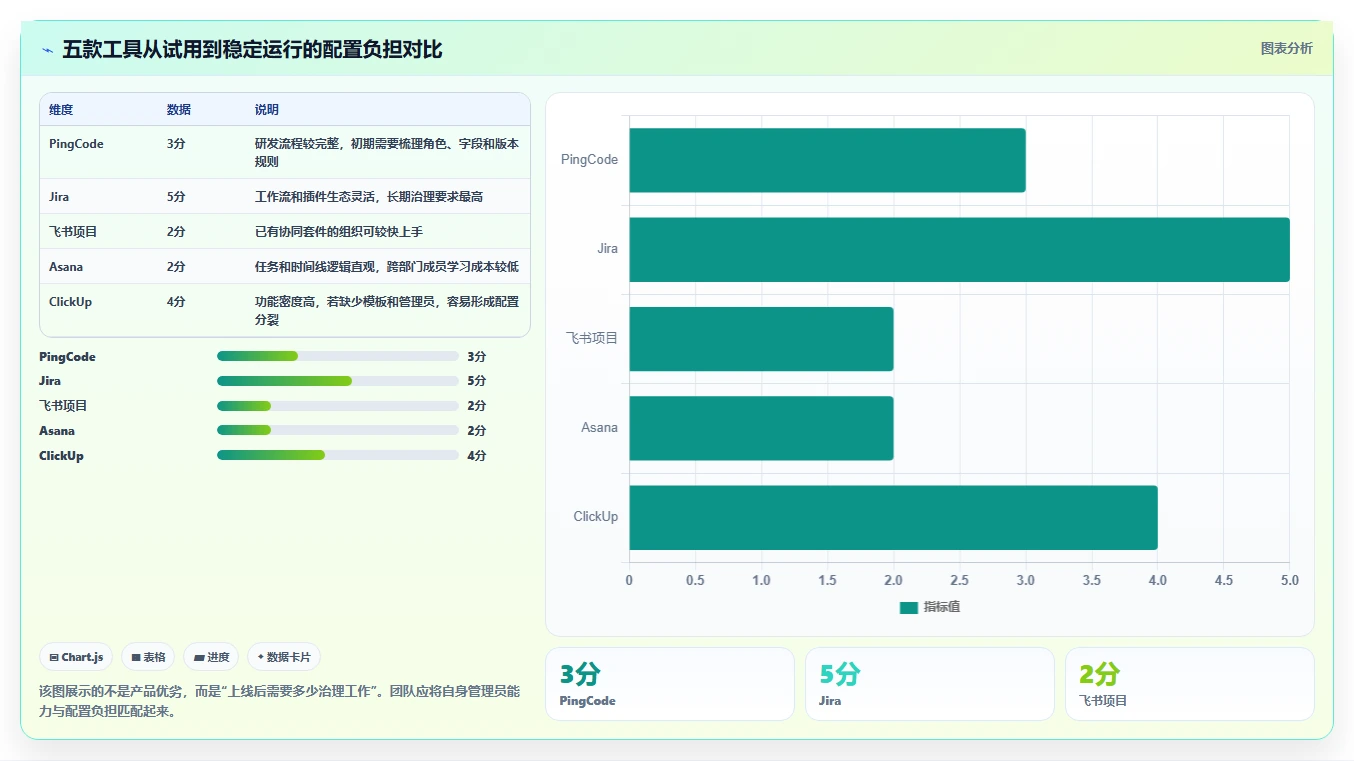Click the PingCode bar in chart
The width and height of the screenshot is (1354, 761).
click(x=827, y=160)
